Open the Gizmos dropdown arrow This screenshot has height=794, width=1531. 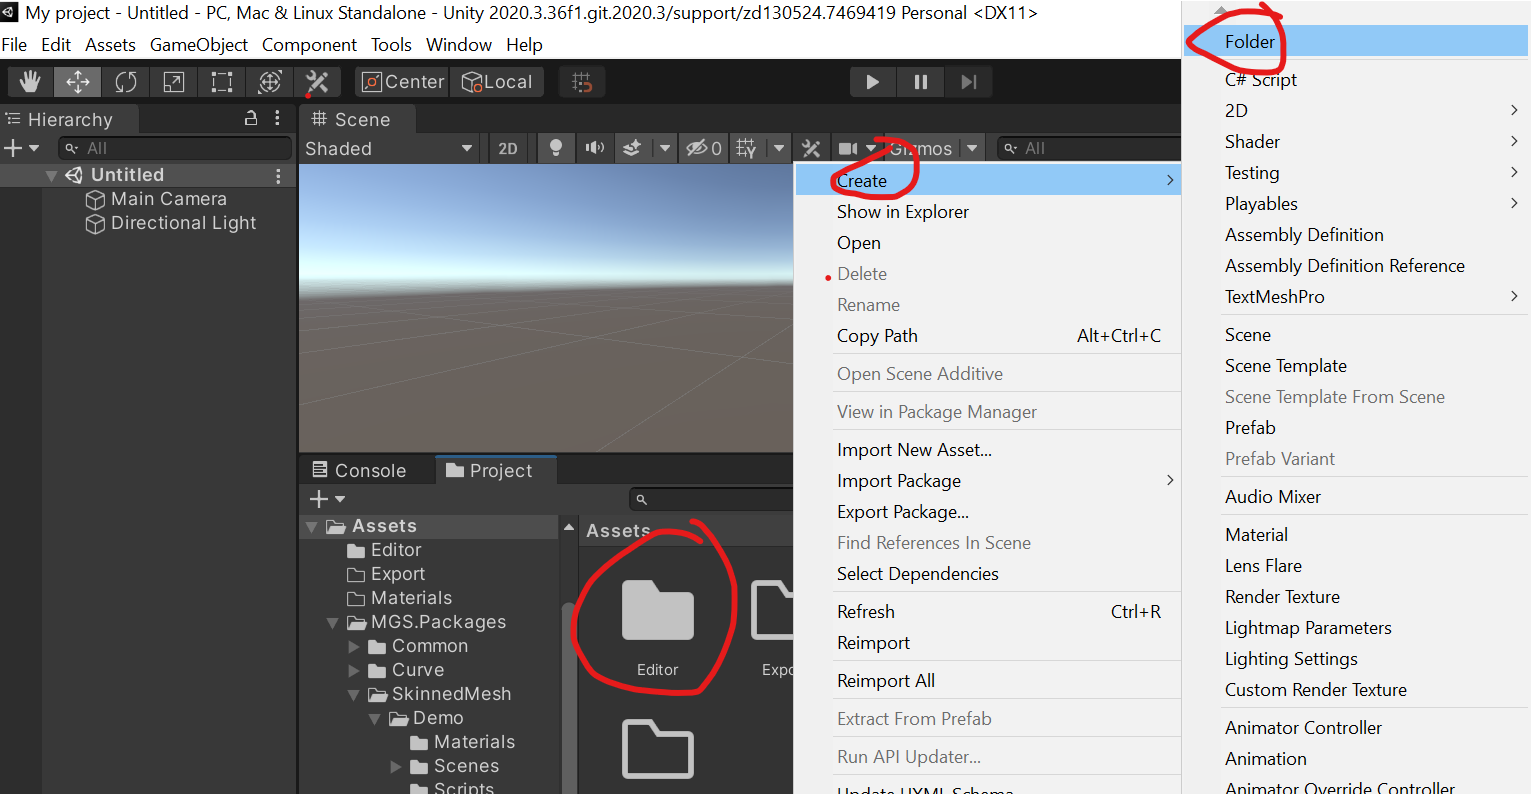(x=971, y=148)
